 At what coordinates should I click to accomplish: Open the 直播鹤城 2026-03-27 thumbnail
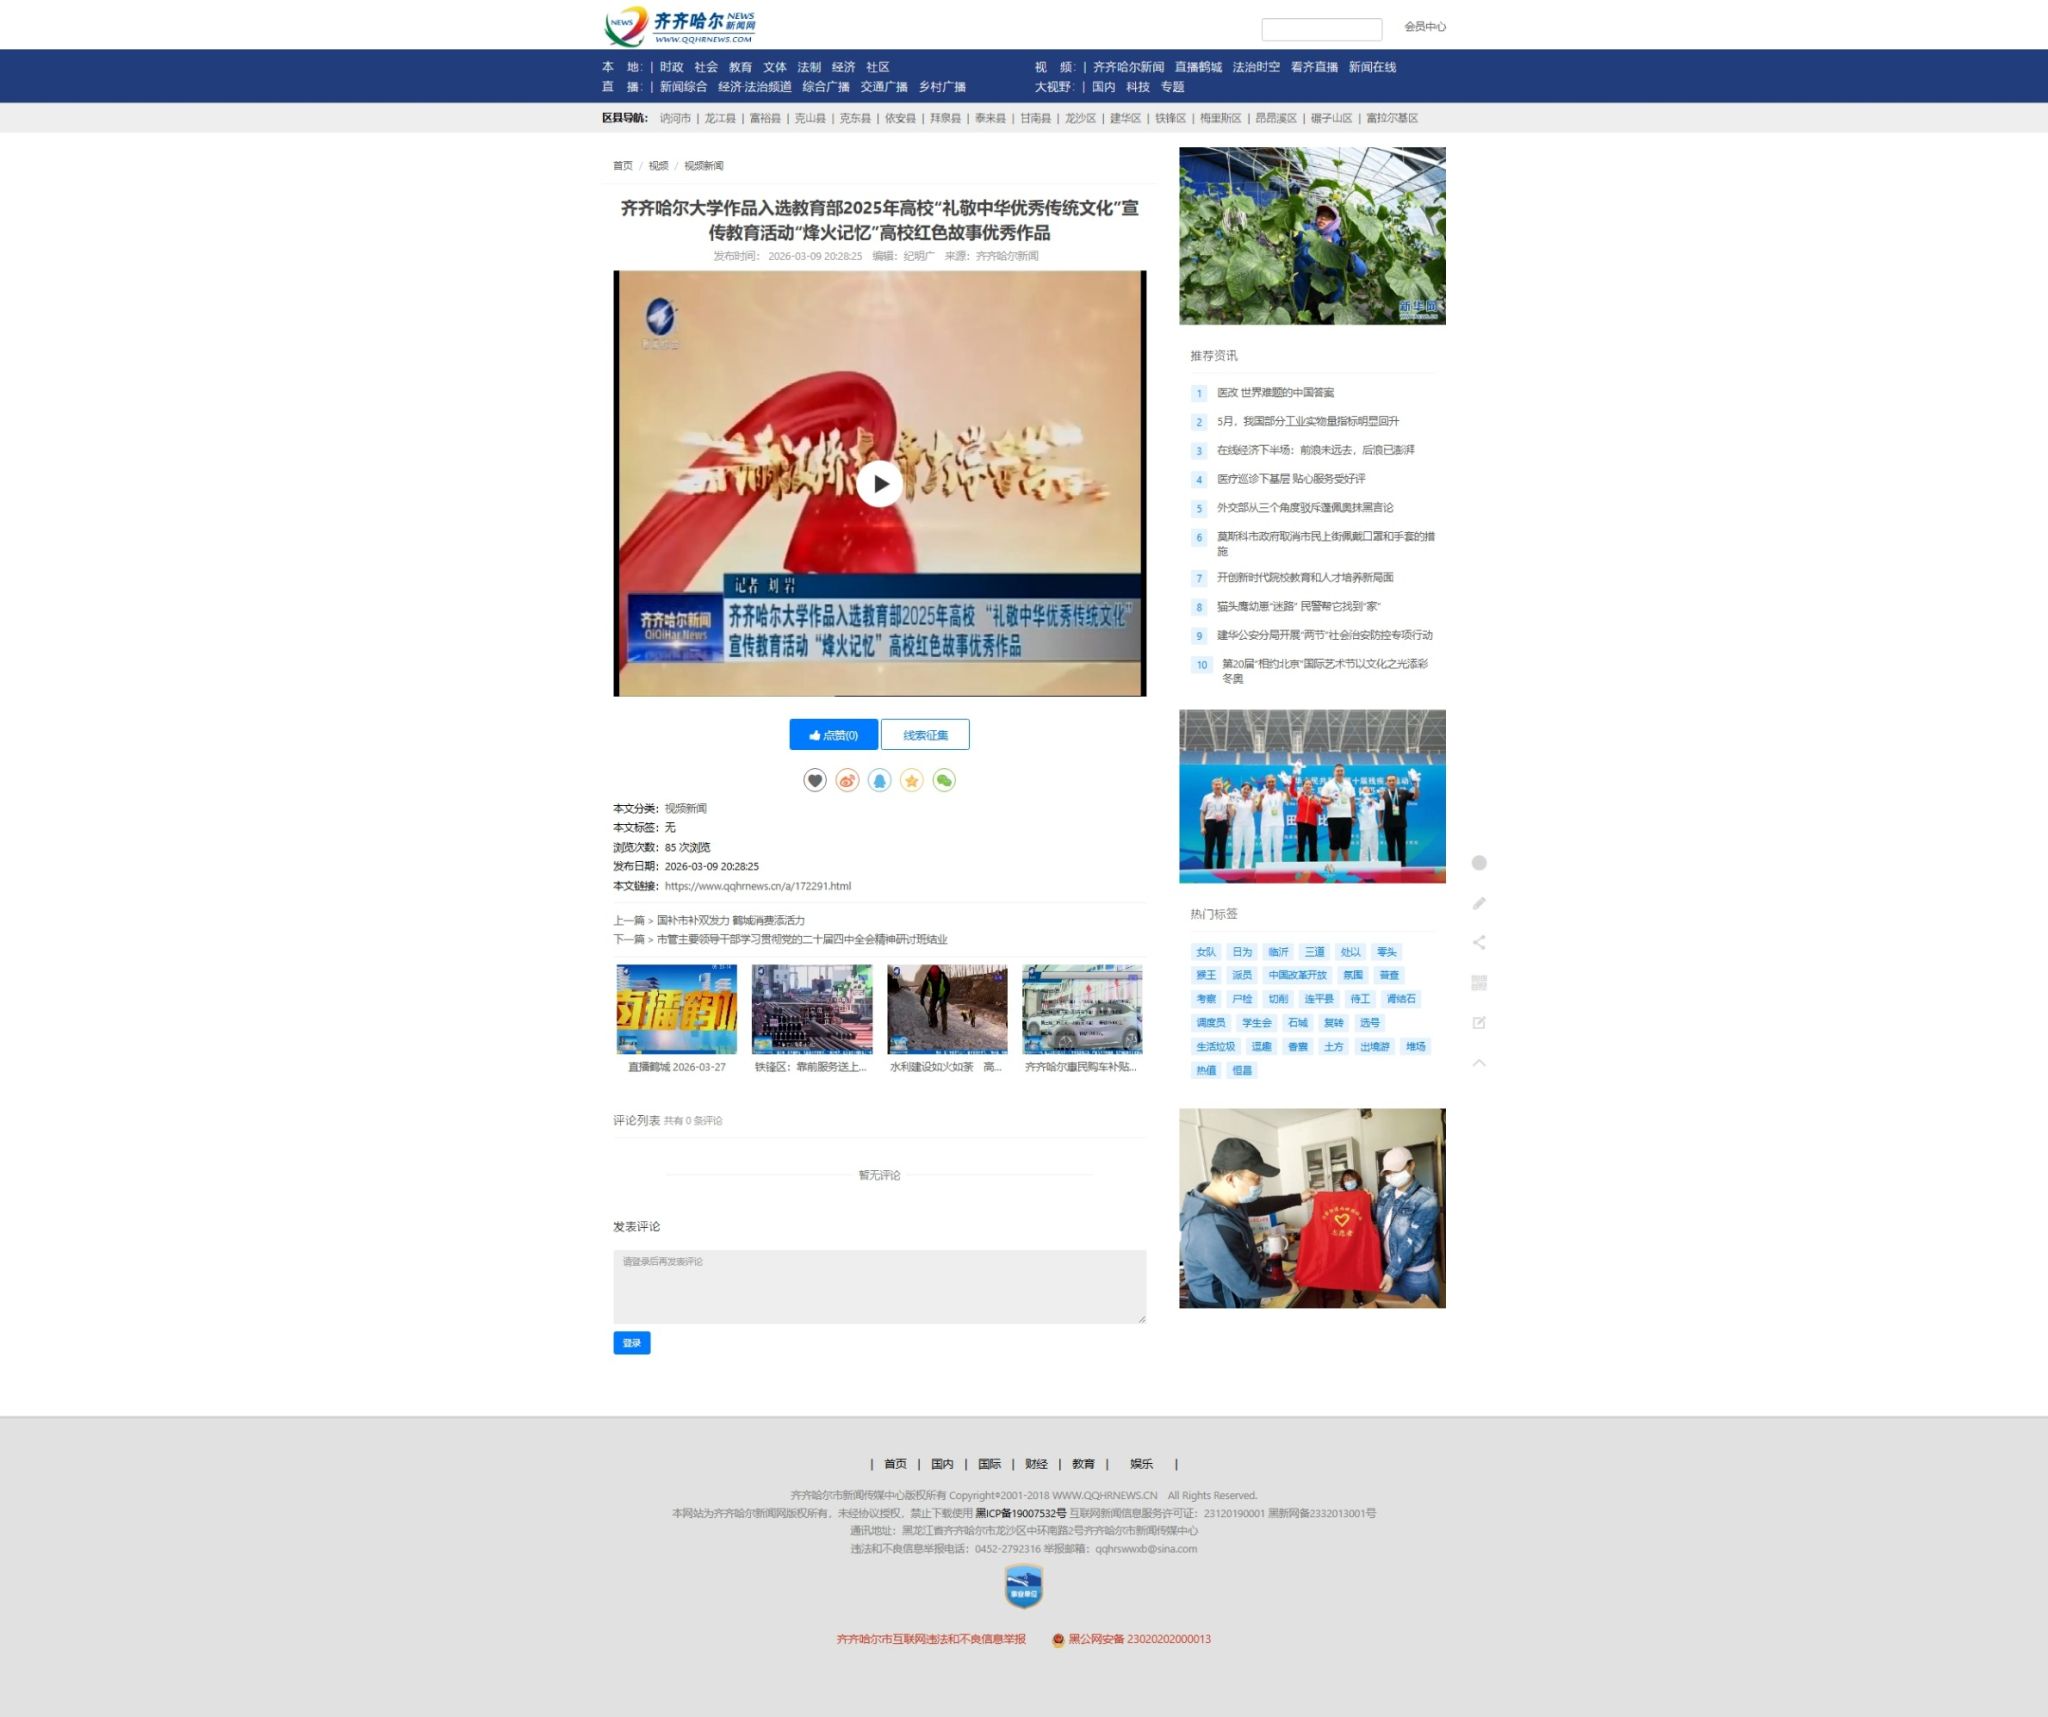tap(676, 1009)
